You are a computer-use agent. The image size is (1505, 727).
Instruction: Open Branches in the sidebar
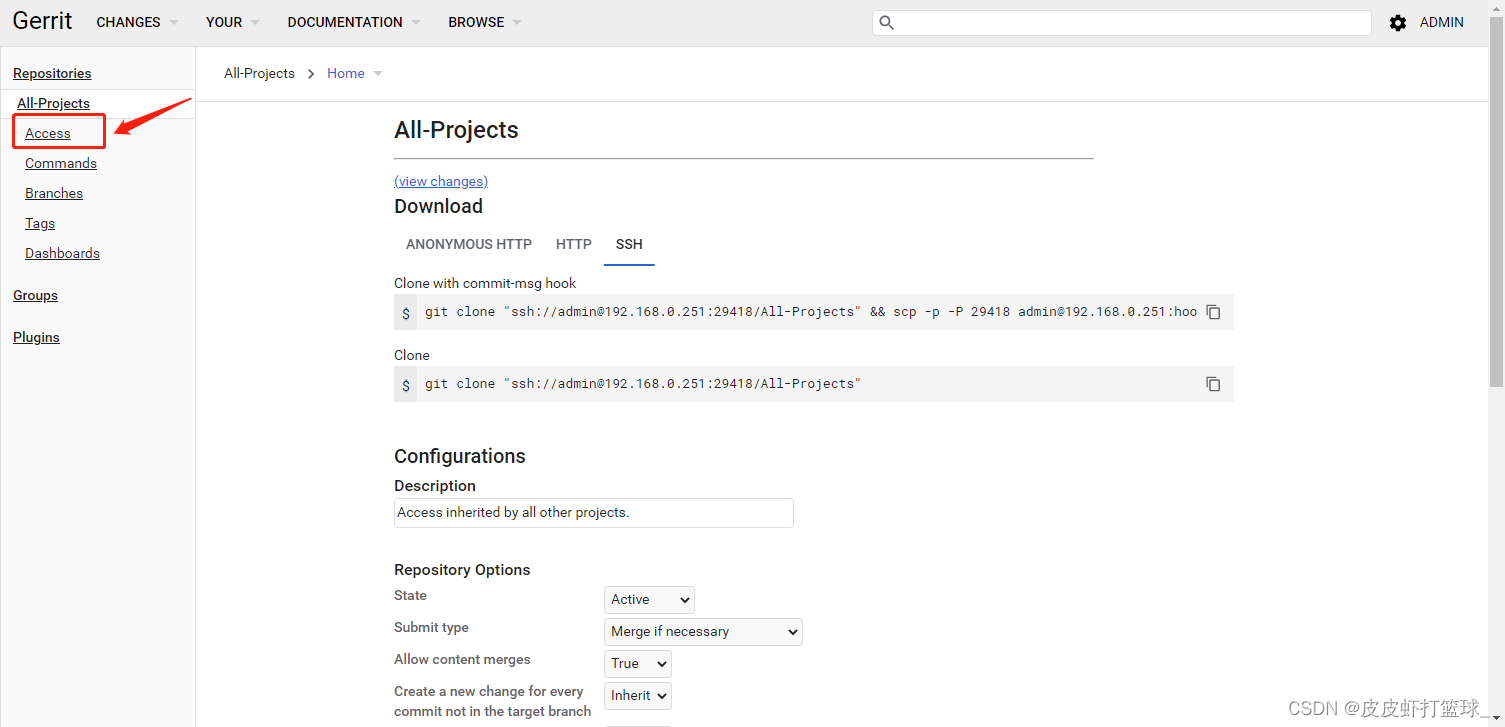(54, 193)
